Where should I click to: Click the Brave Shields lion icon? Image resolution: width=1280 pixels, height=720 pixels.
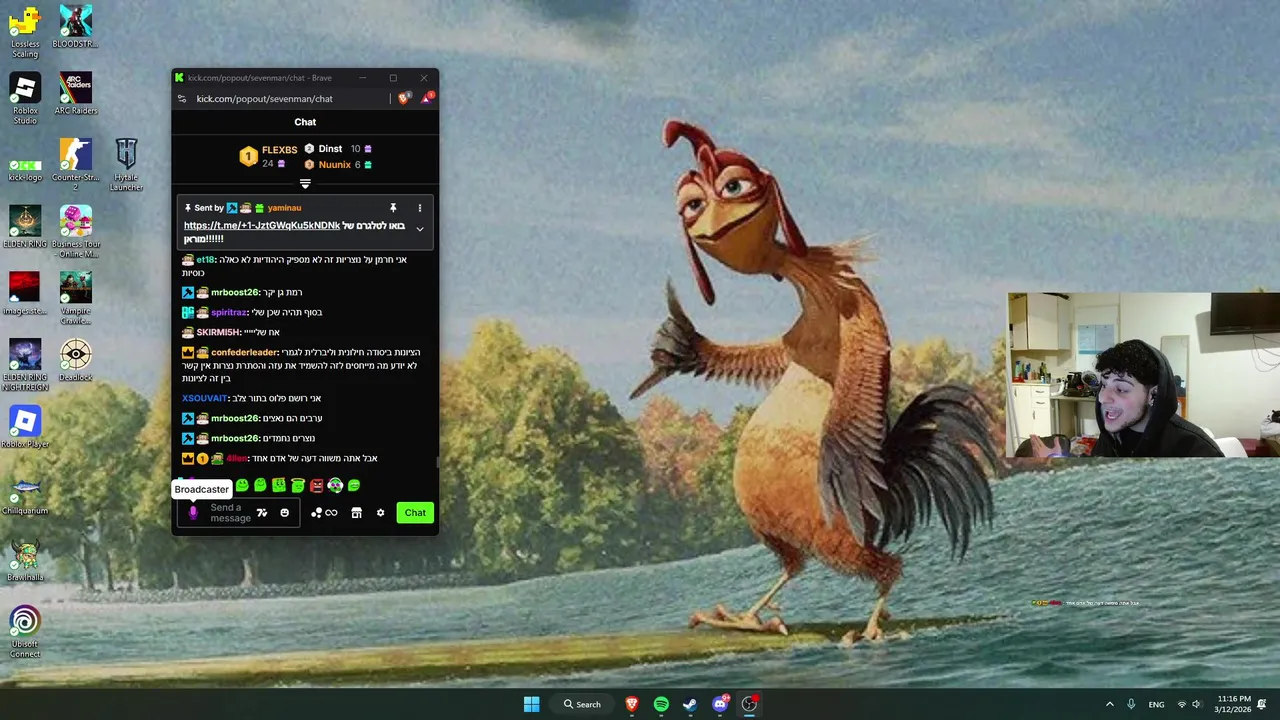pyautogui.click(x=404, y=98)
